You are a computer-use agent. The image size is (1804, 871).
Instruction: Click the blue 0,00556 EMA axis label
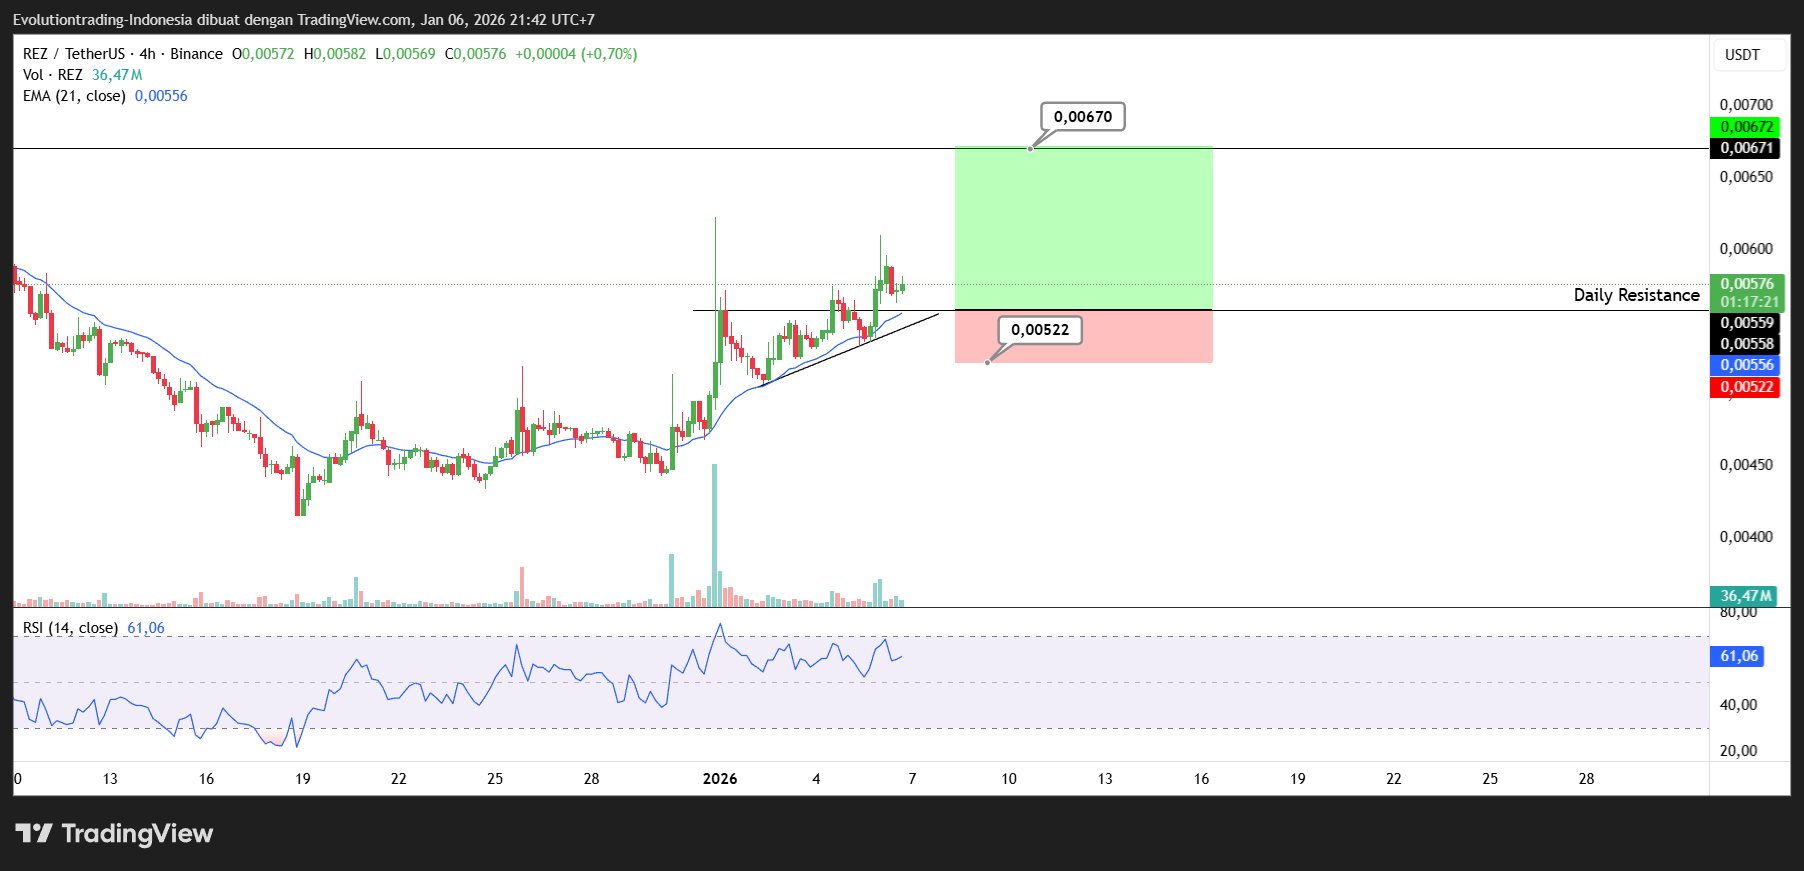coord(1746,365)
